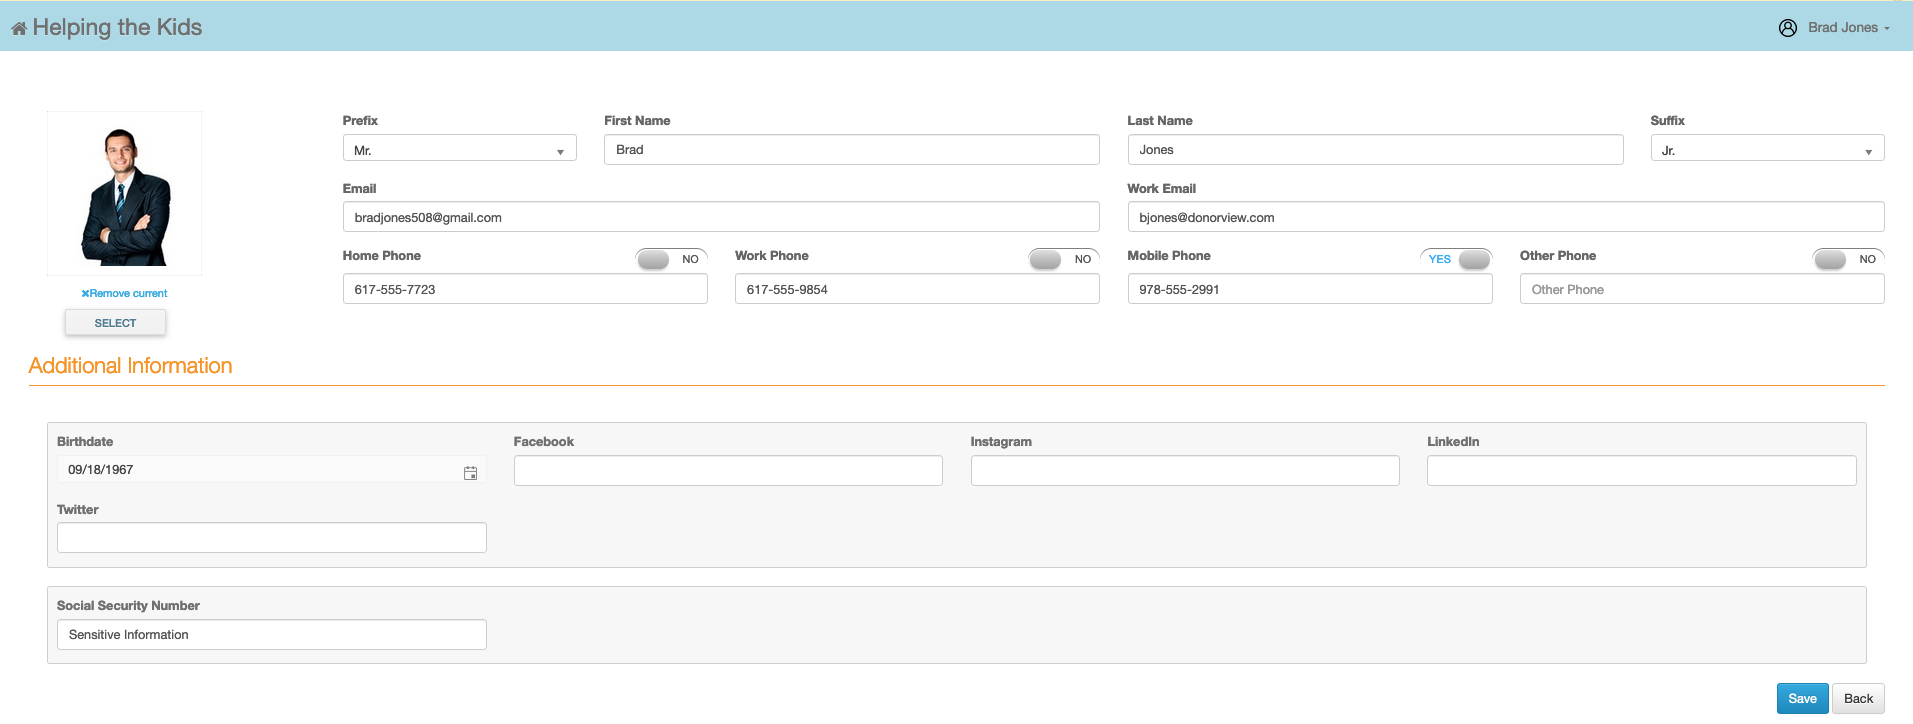Toggle the Work Phone switch
1913x724 pixels.
point(1063,259)
